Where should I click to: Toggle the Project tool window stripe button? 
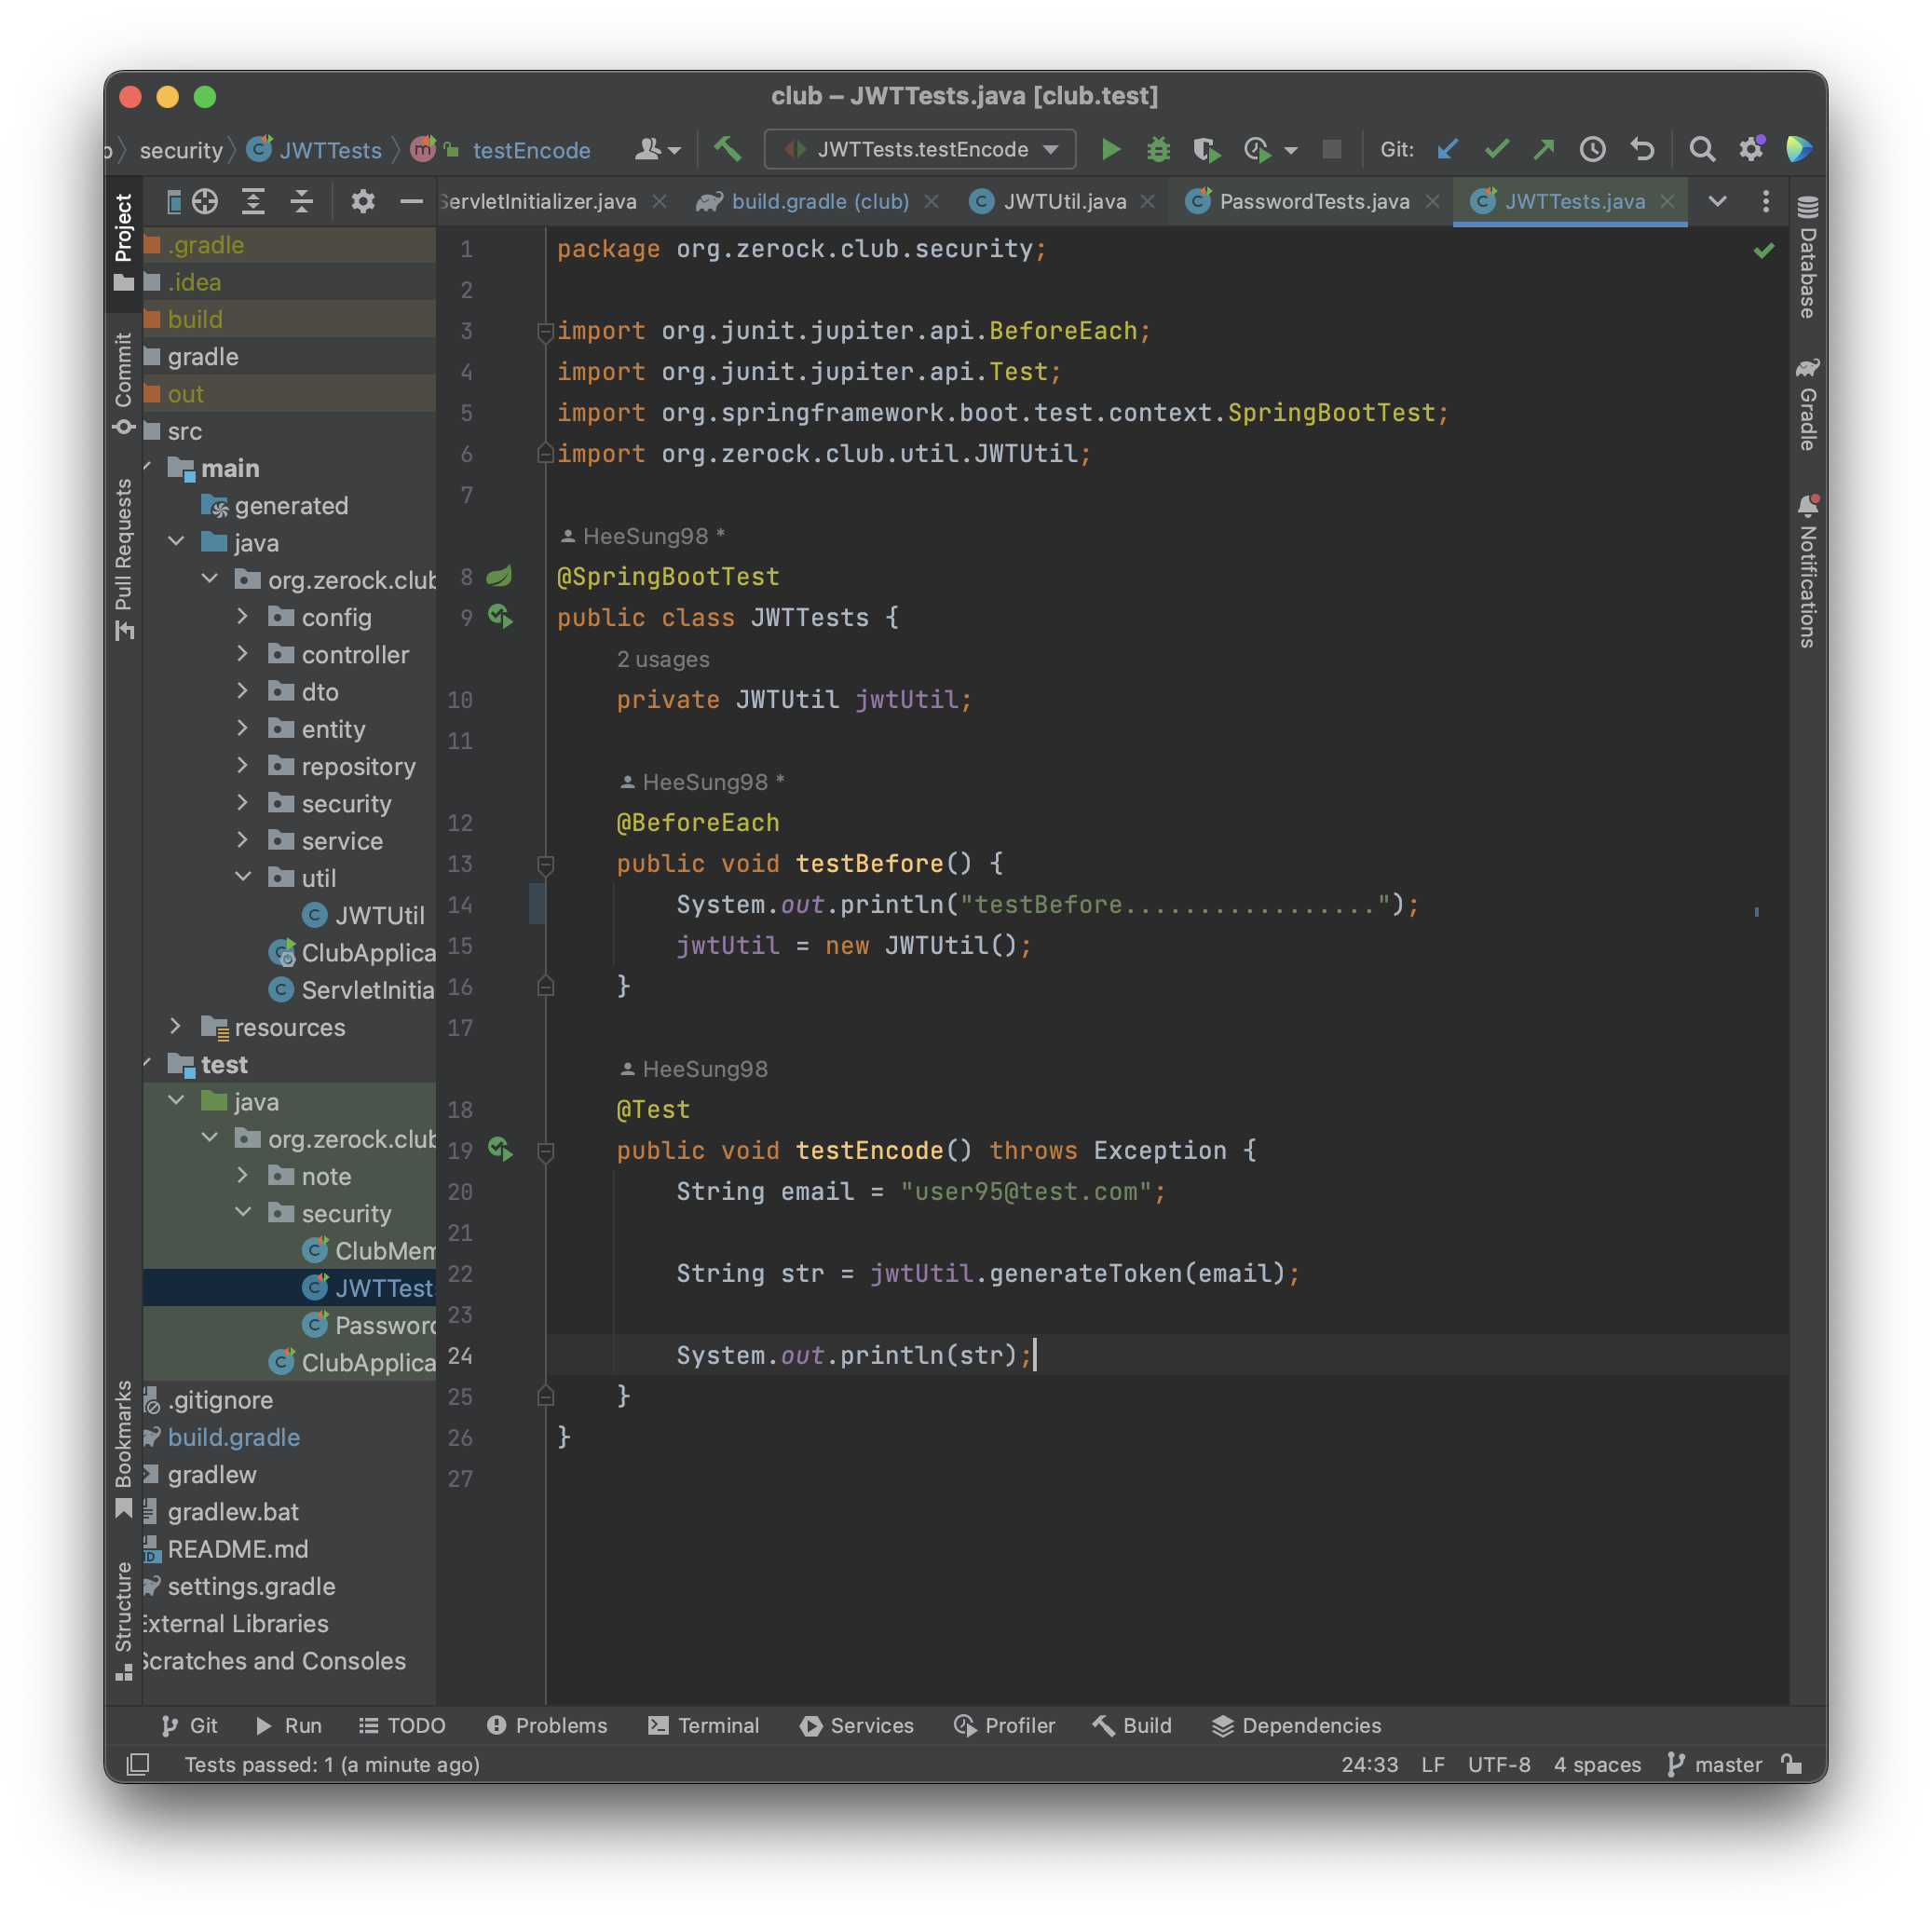tap(123, 242)
